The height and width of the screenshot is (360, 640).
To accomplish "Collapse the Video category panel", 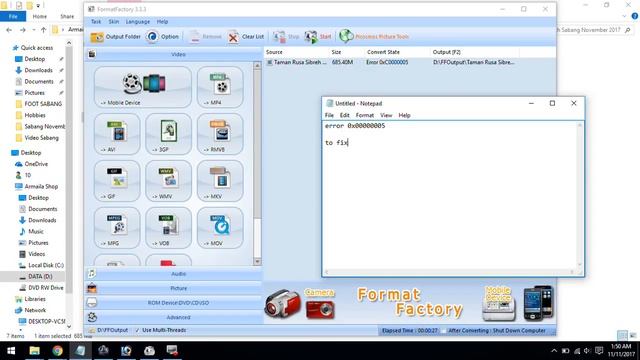I will 173,54.
